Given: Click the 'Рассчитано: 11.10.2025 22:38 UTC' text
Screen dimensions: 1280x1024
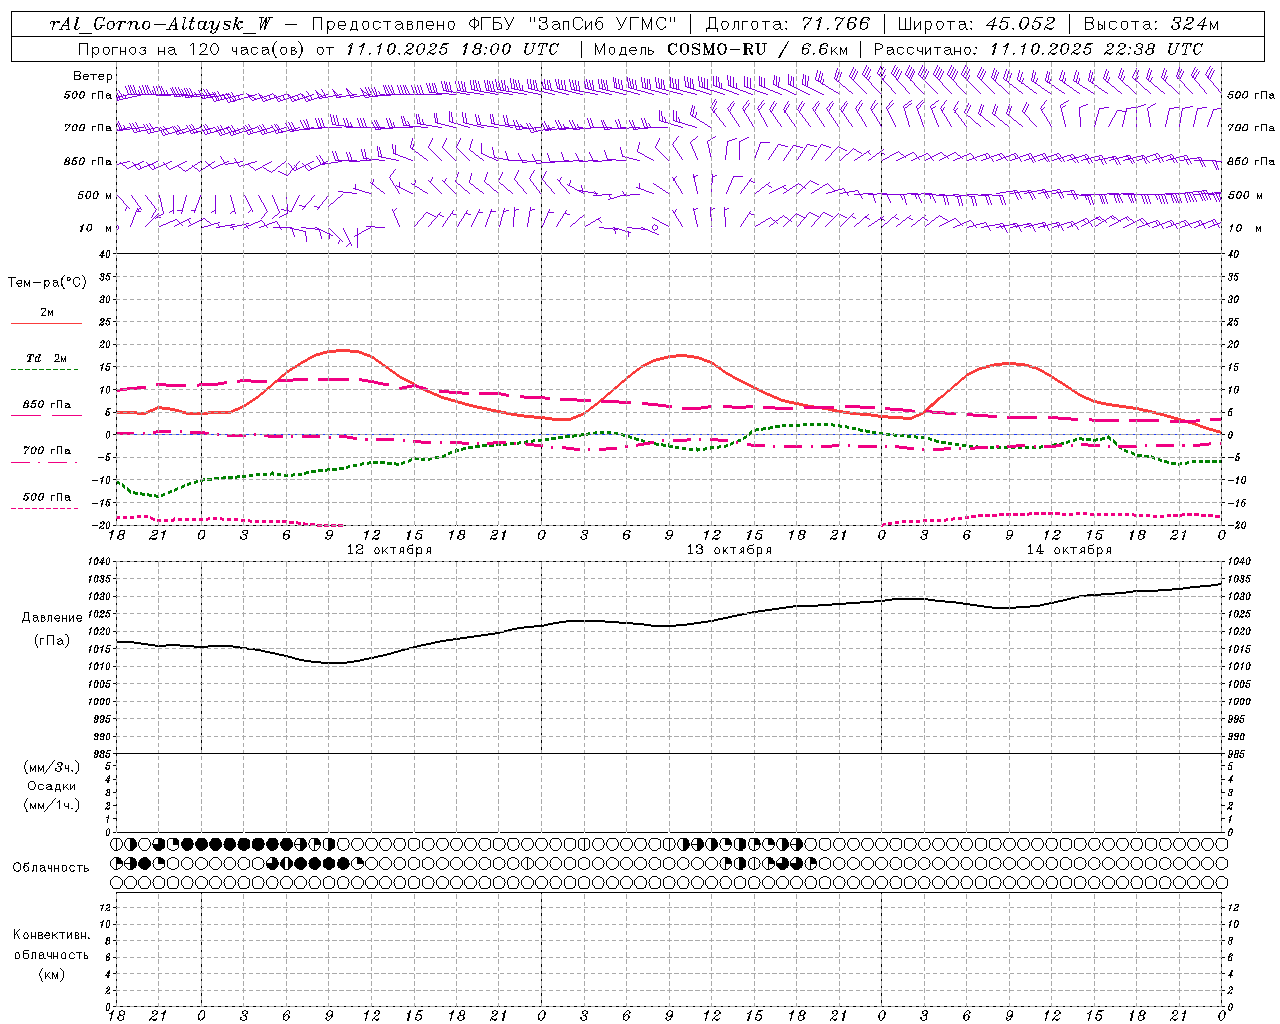Looking at the screenshot, I should (x=1038, y=49).
